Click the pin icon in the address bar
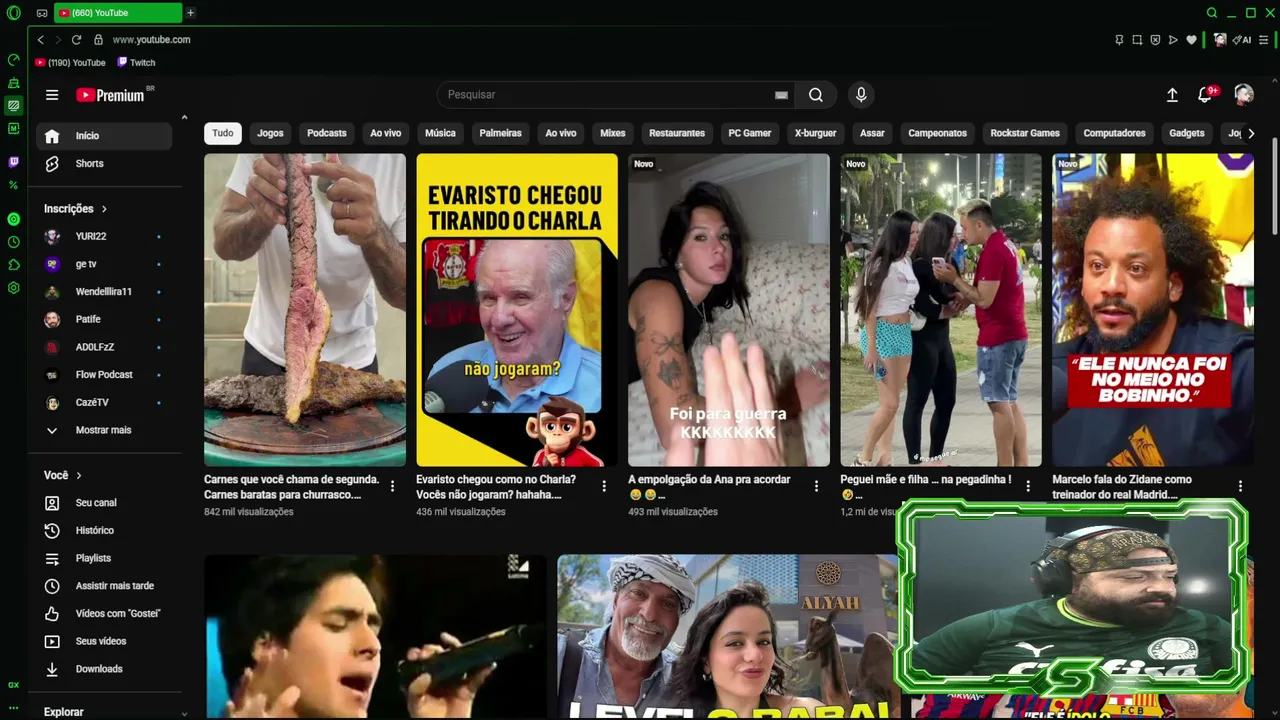Image resolution: width=1280 pixels, height=720 pixels. point(1119,40)
